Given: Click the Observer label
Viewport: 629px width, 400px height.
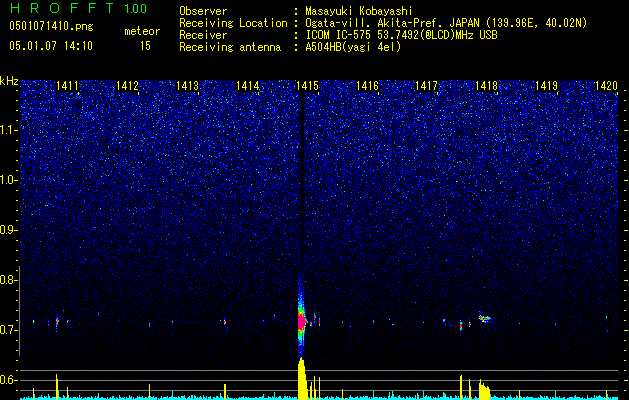Looking at the screenshot, I should 203,11.
